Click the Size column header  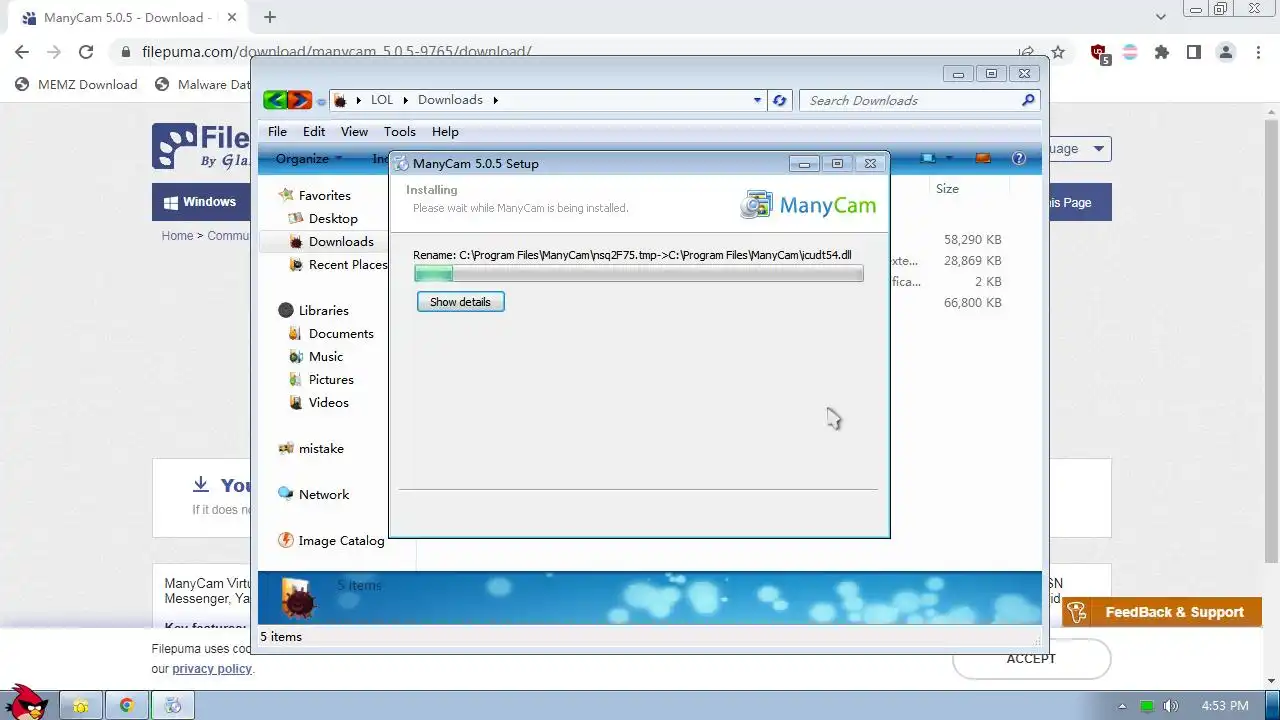pos(947,188)
